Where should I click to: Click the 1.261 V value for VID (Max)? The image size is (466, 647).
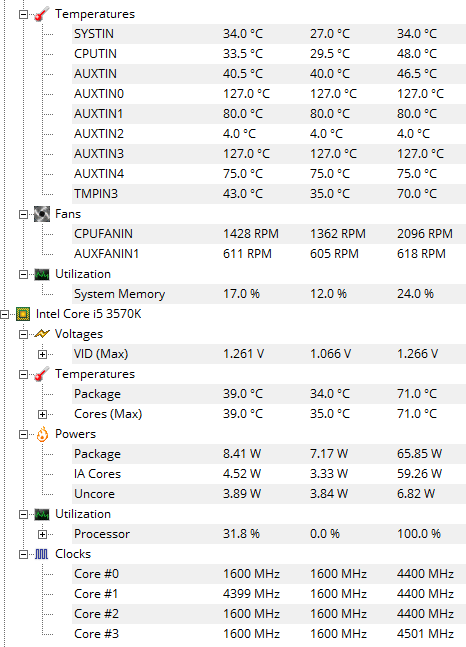pyautogui.click(x=244, y=354)
